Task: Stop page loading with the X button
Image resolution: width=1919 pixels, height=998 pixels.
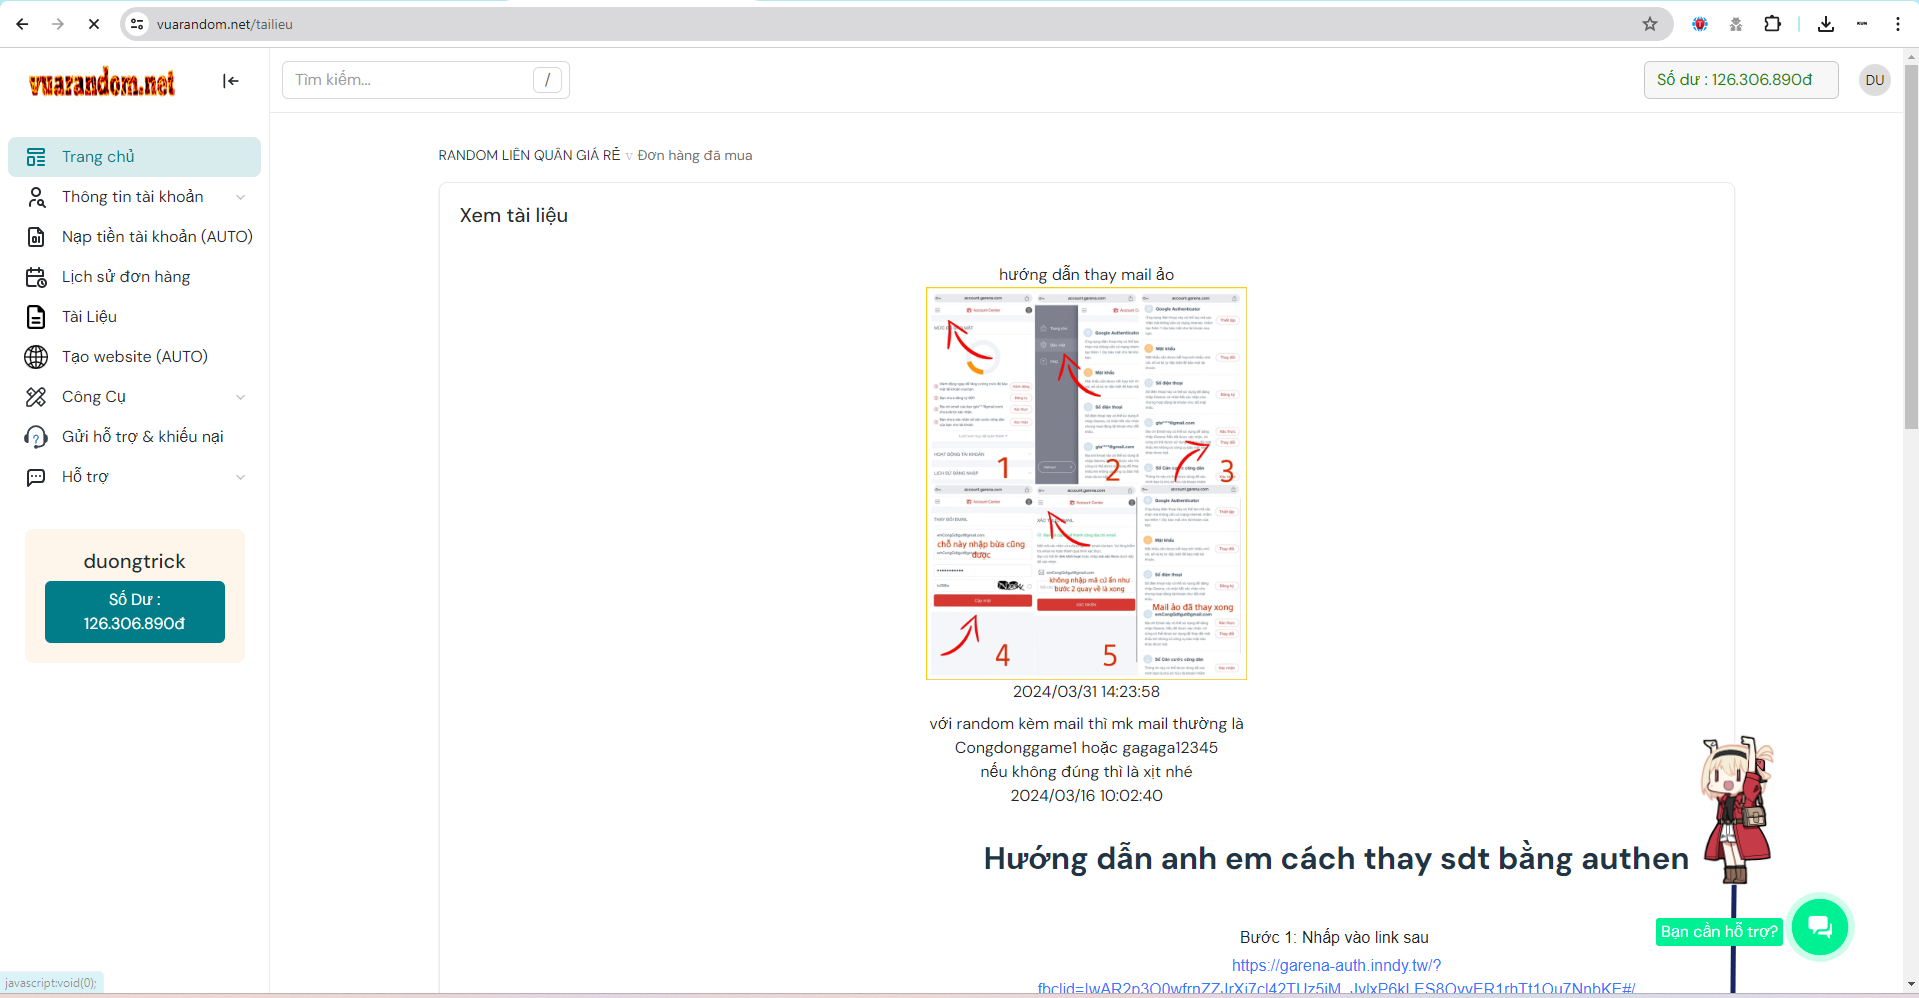Action: (94, 24)
